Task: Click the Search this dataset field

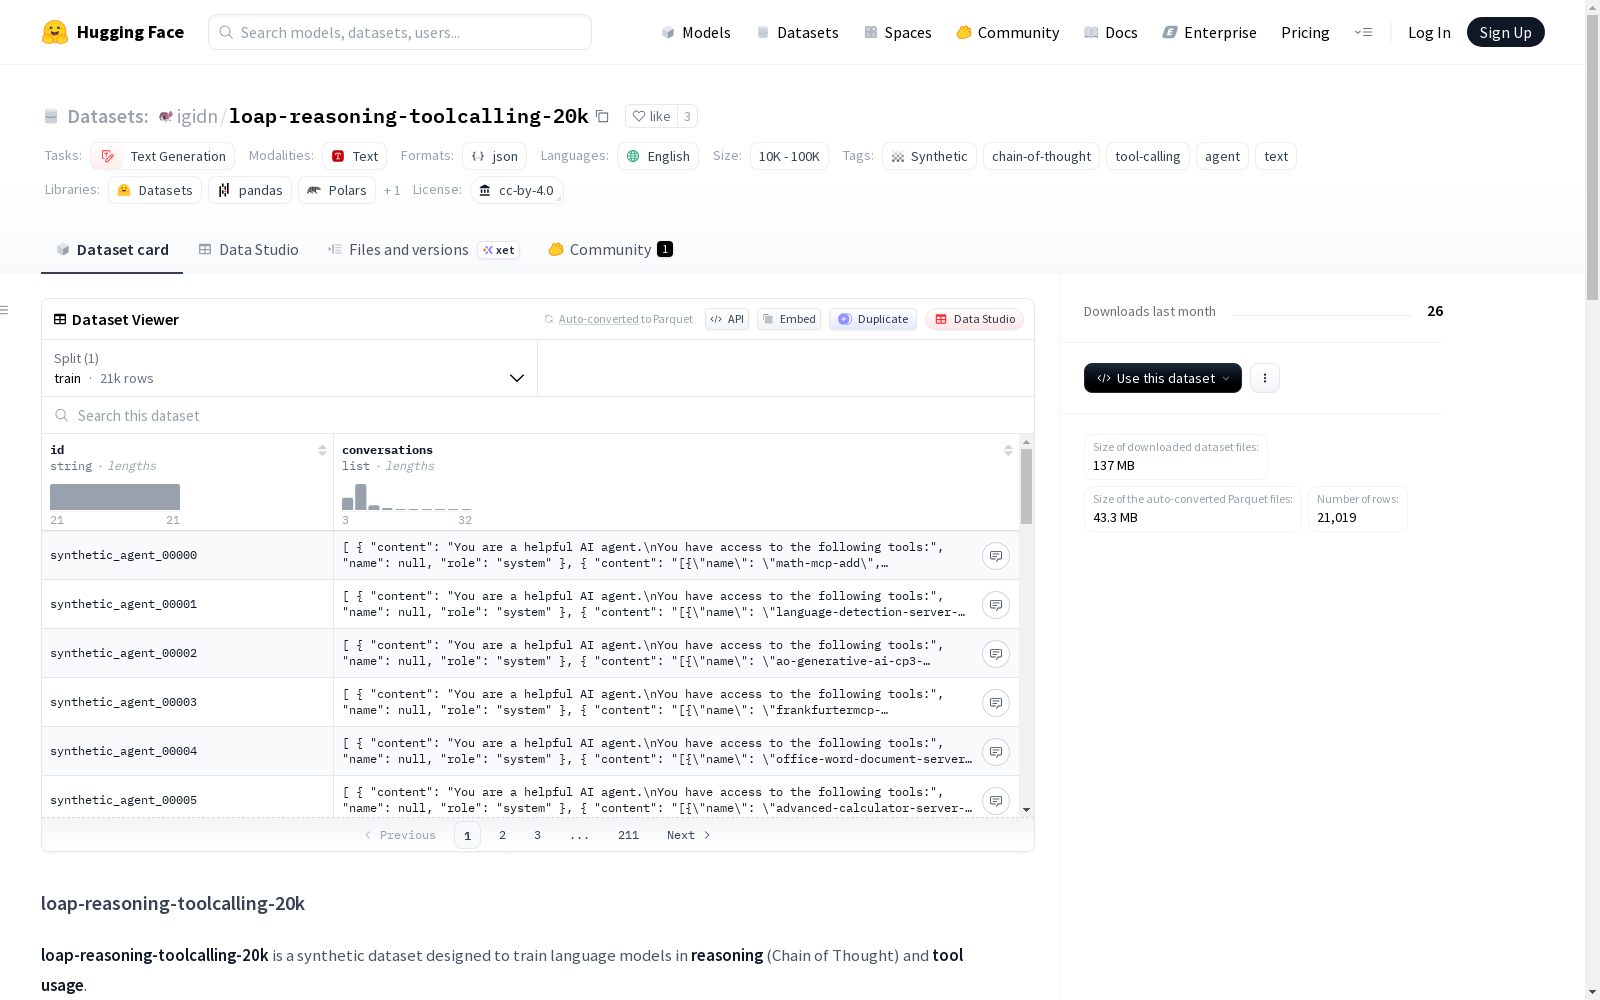Action: coord(538,415)
